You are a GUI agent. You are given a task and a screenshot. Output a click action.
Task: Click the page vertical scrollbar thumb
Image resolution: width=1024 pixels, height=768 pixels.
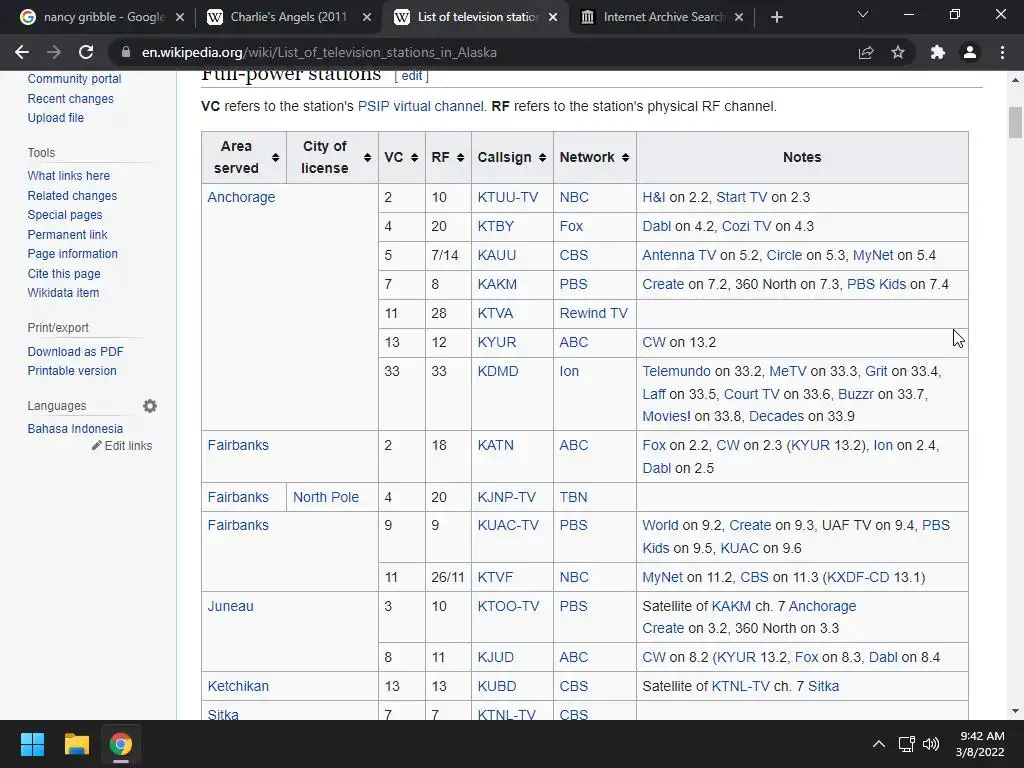pyautogui.click(x=1015, y=123)
